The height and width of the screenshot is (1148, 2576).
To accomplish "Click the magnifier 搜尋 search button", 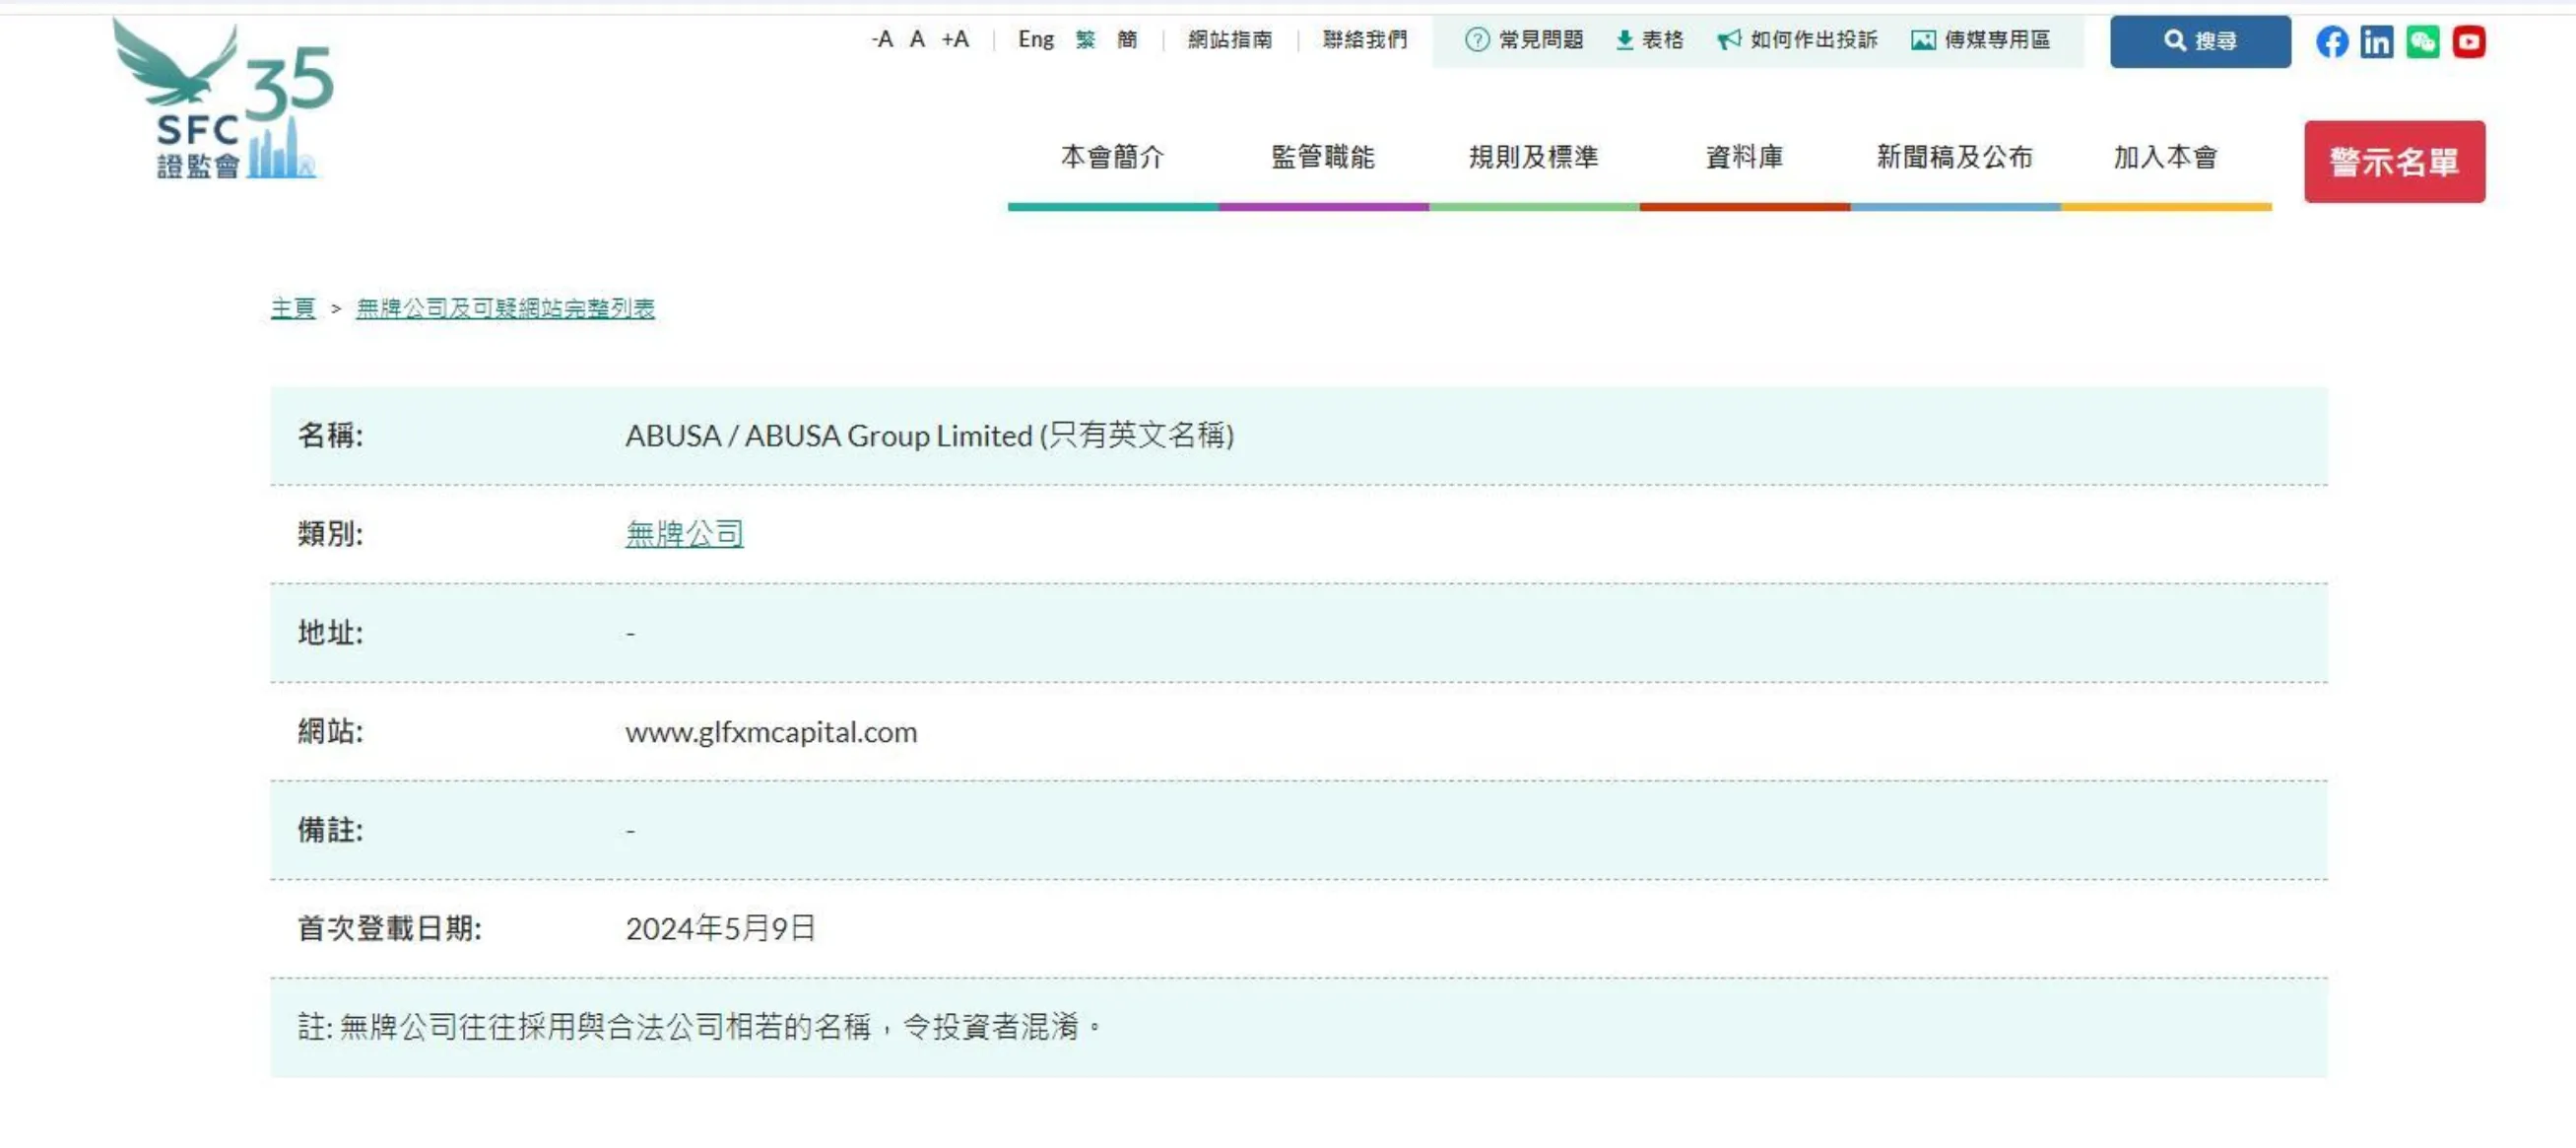I will click(2200, 41).
